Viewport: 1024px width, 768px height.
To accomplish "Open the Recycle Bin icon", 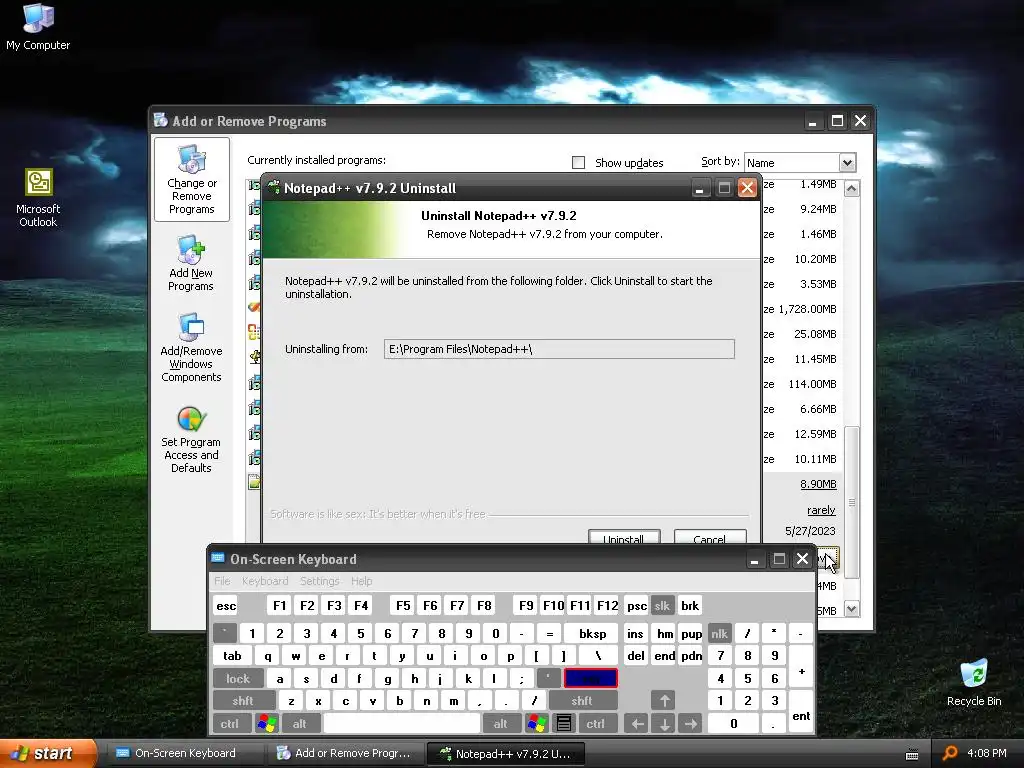I will coord(974,683).
